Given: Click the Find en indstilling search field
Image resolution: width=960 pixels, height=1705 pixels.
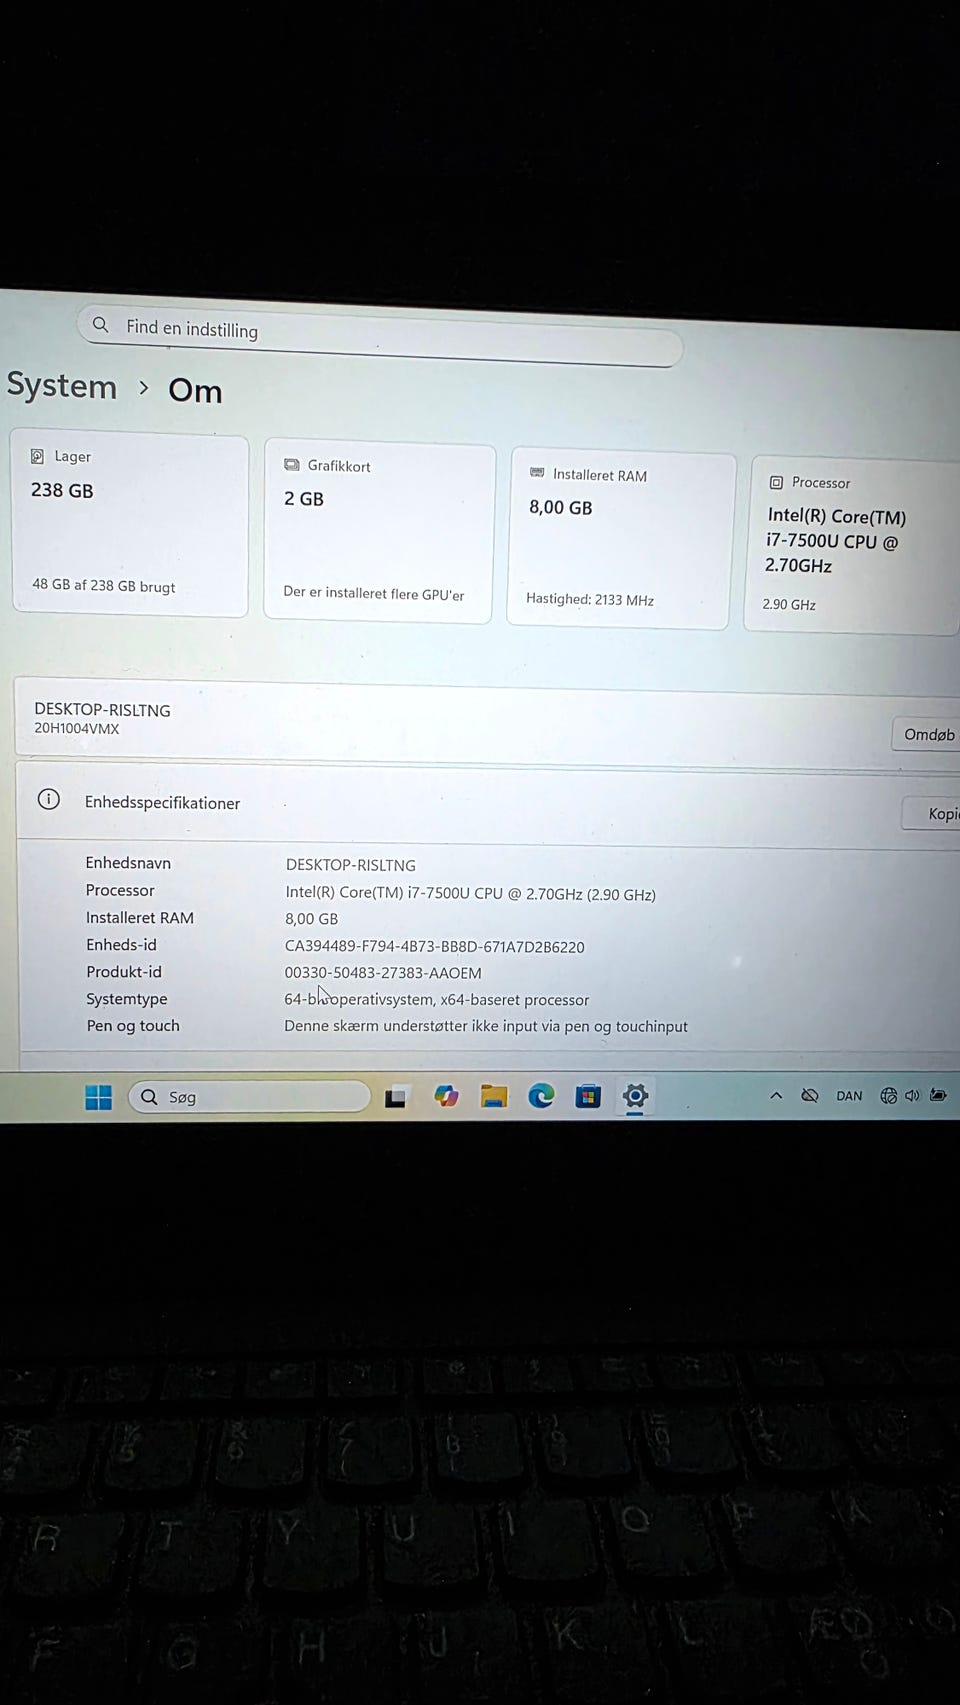Looking at the screenshot, I should pyautogui.click(x=380, y=336).
